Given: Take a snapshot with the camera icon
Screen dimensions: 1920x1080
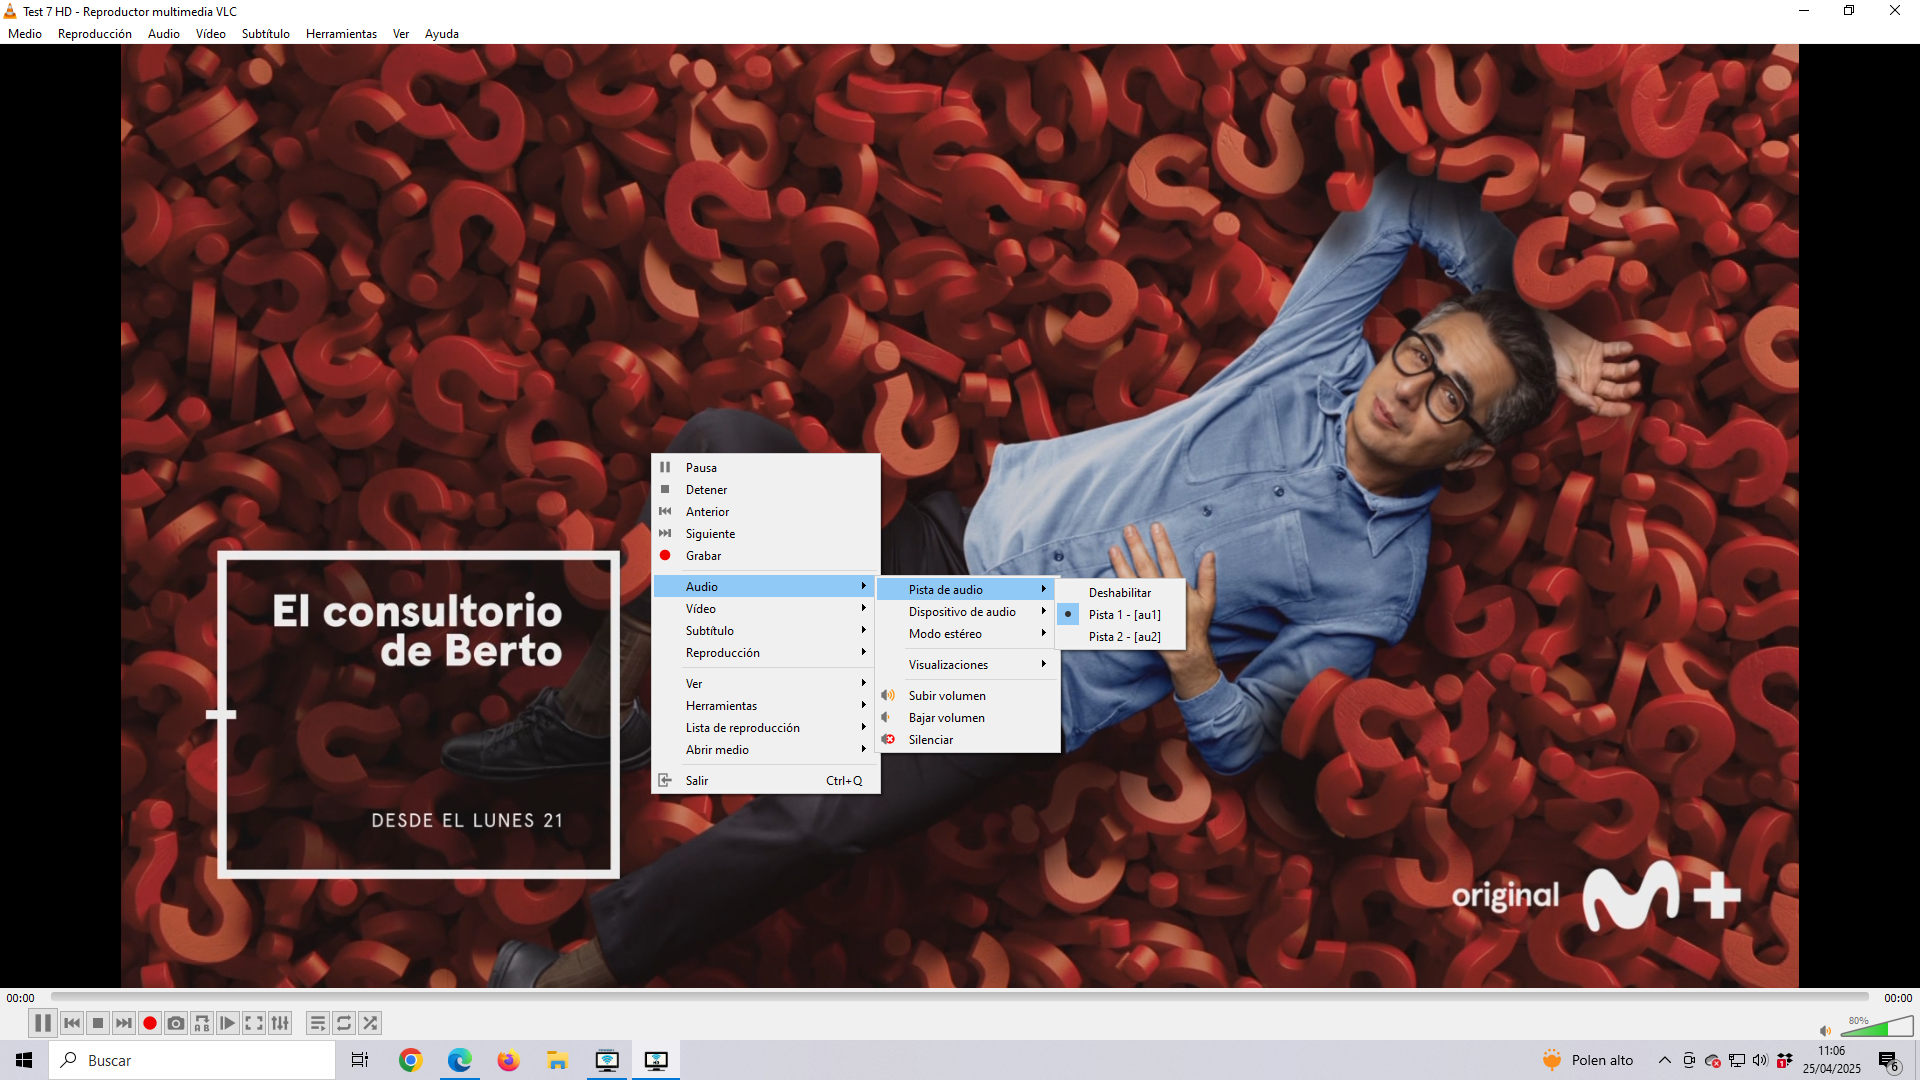Looking at the screenshot, I should [176, 1023].
